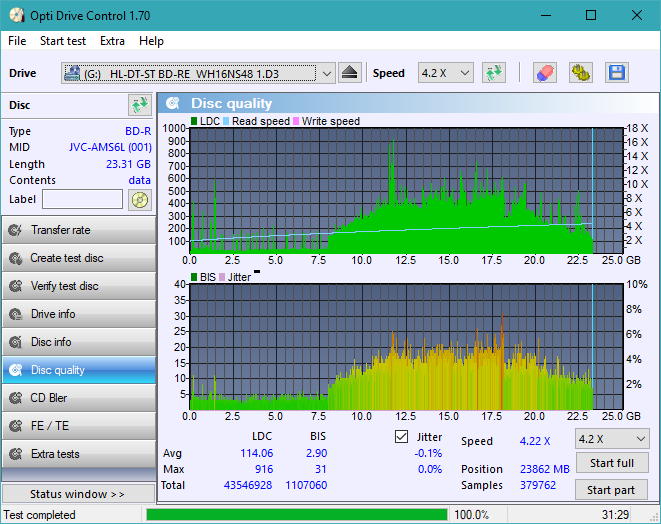Click the Opti Drive Control title bar icon

pyautogui.click(x=17, y=16)
